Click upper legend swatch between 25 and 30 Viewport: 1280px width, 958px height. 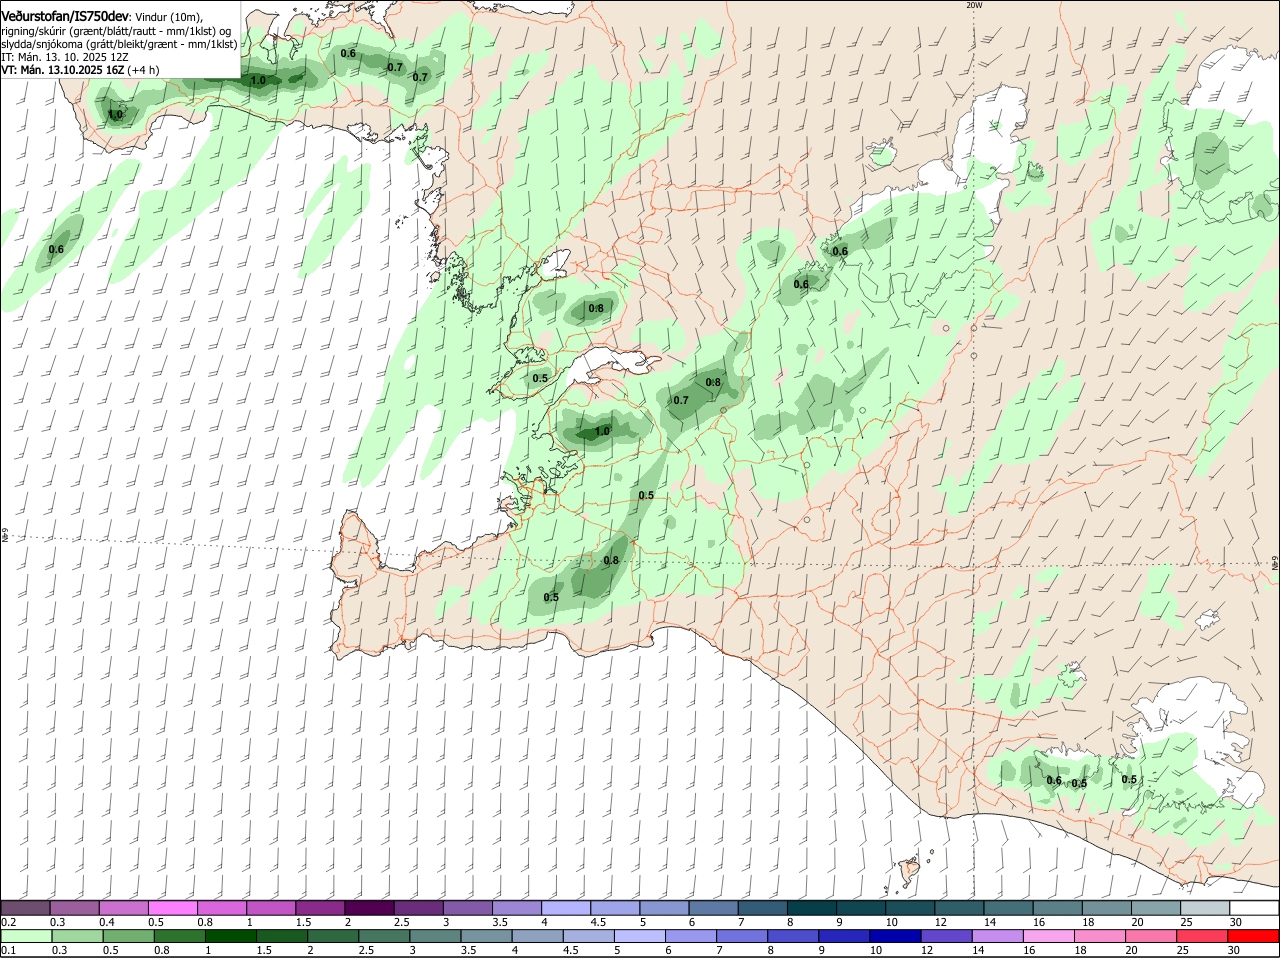(1207, 908)
